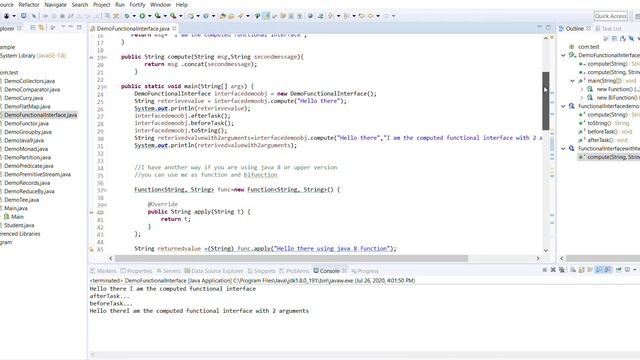The height and width of the screenshot is (360, 640).
Task: Select DemoCurry.java in Package Explorer
Action: click(23, 98)
